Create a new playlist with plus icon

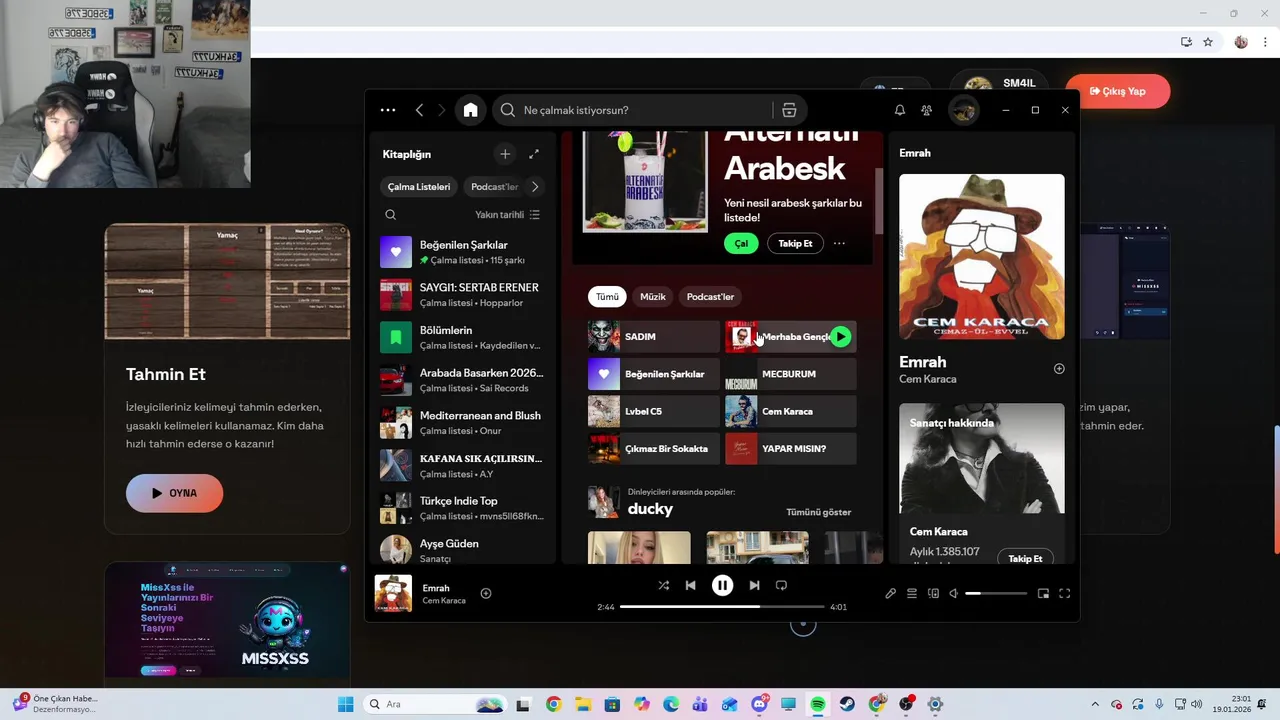[x=505, y=154]
